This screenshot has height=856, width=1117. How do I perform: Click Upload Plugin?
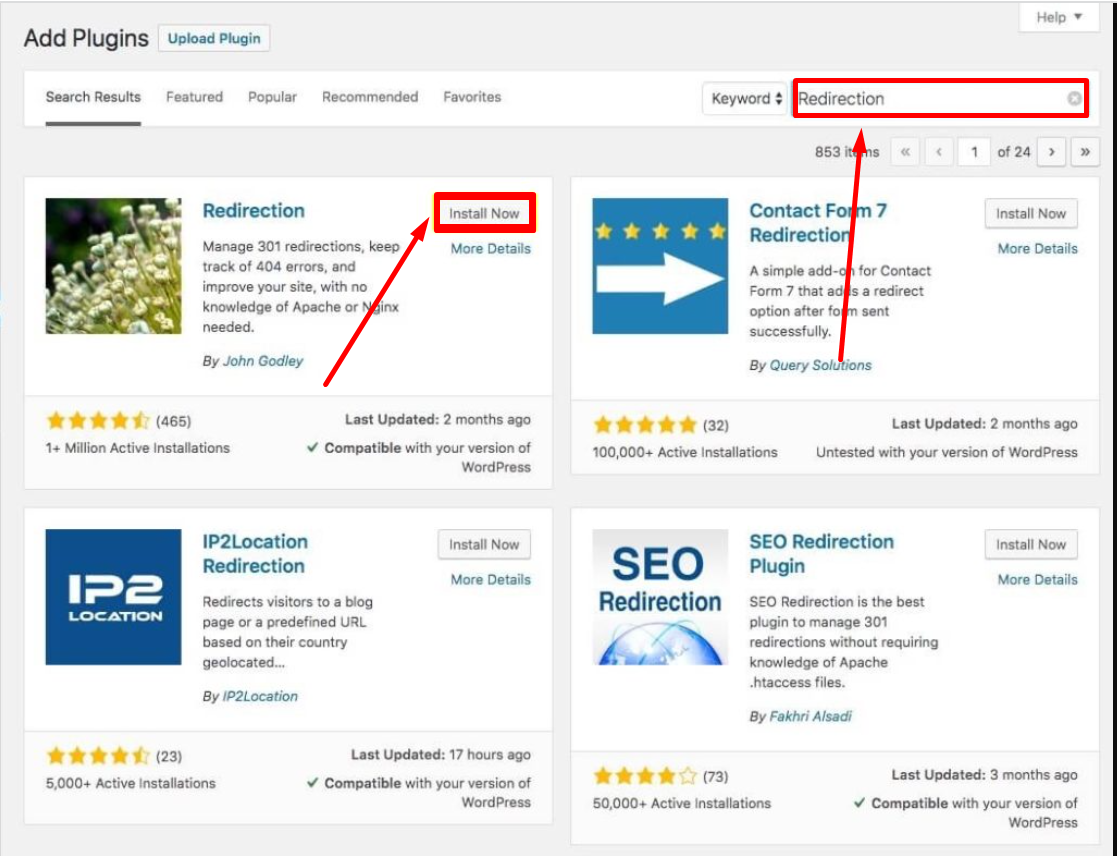(215, 38)
